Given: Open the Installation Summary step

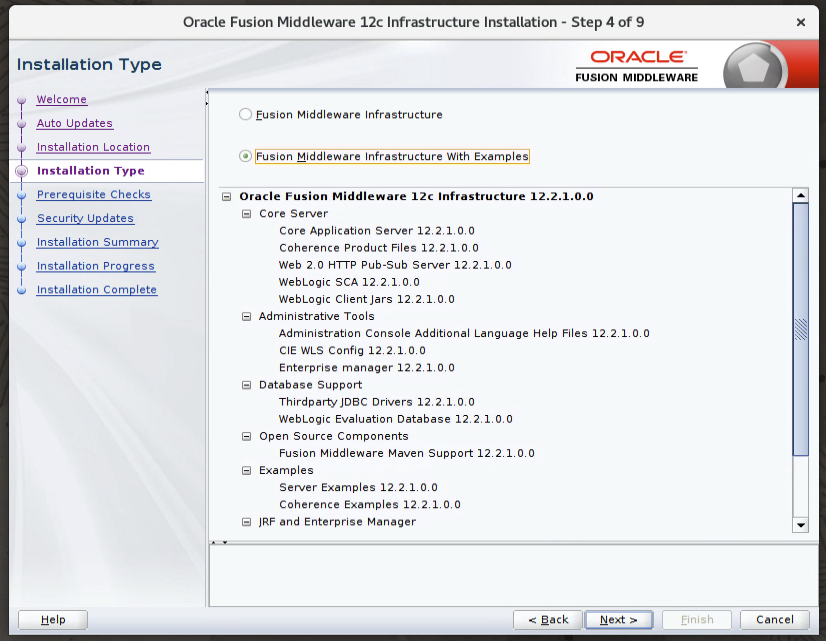Looking at the screenshot, I should 97,242.
